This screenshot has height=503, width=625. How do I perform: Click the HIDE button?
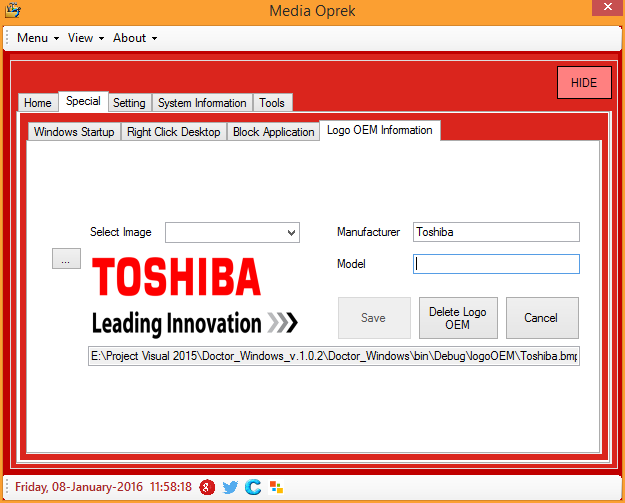(x=584, y=83)
